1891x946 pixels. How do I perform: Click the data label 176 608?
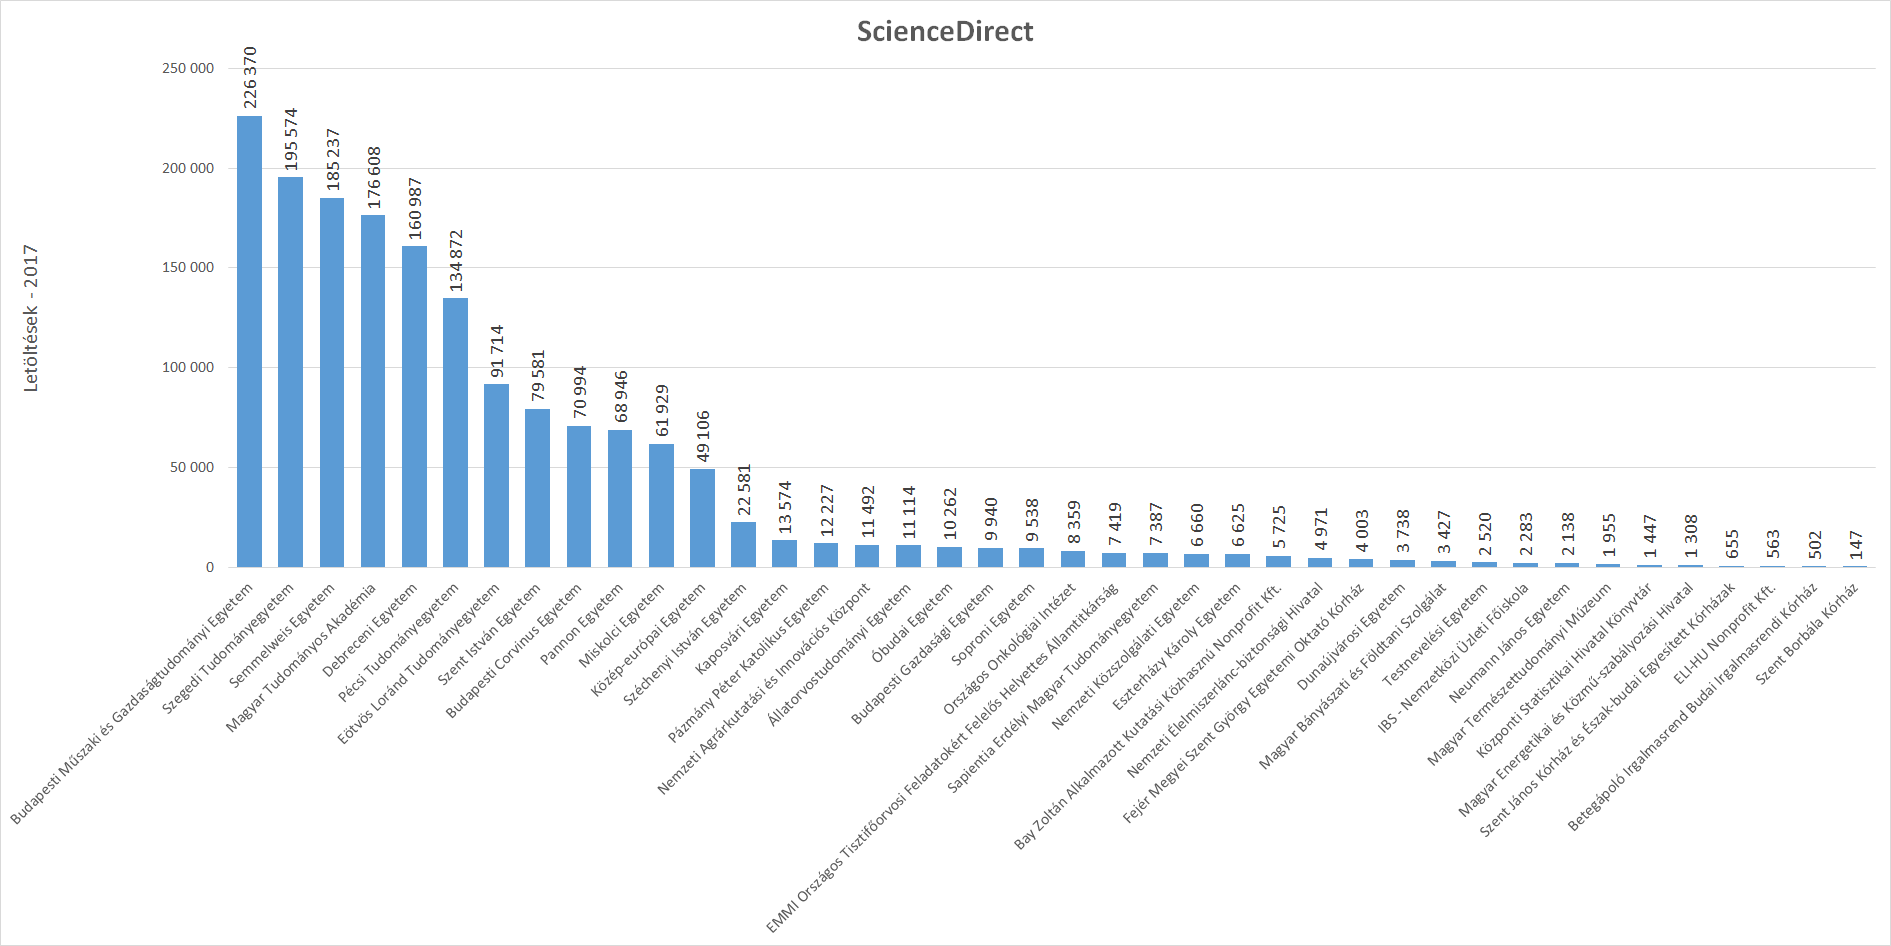click(x=373, y=178)
